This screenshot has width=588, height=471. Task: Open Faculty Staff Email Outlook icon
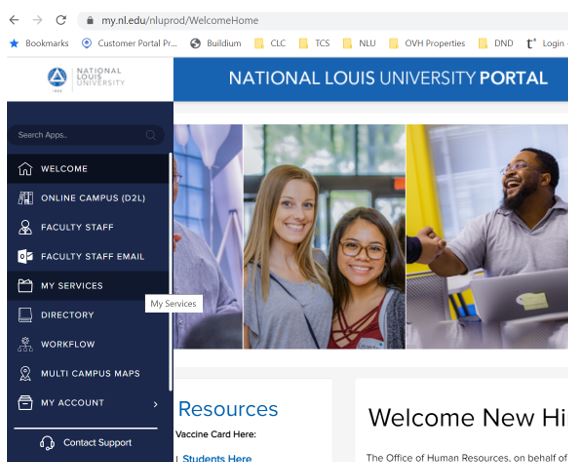point(25,256)
